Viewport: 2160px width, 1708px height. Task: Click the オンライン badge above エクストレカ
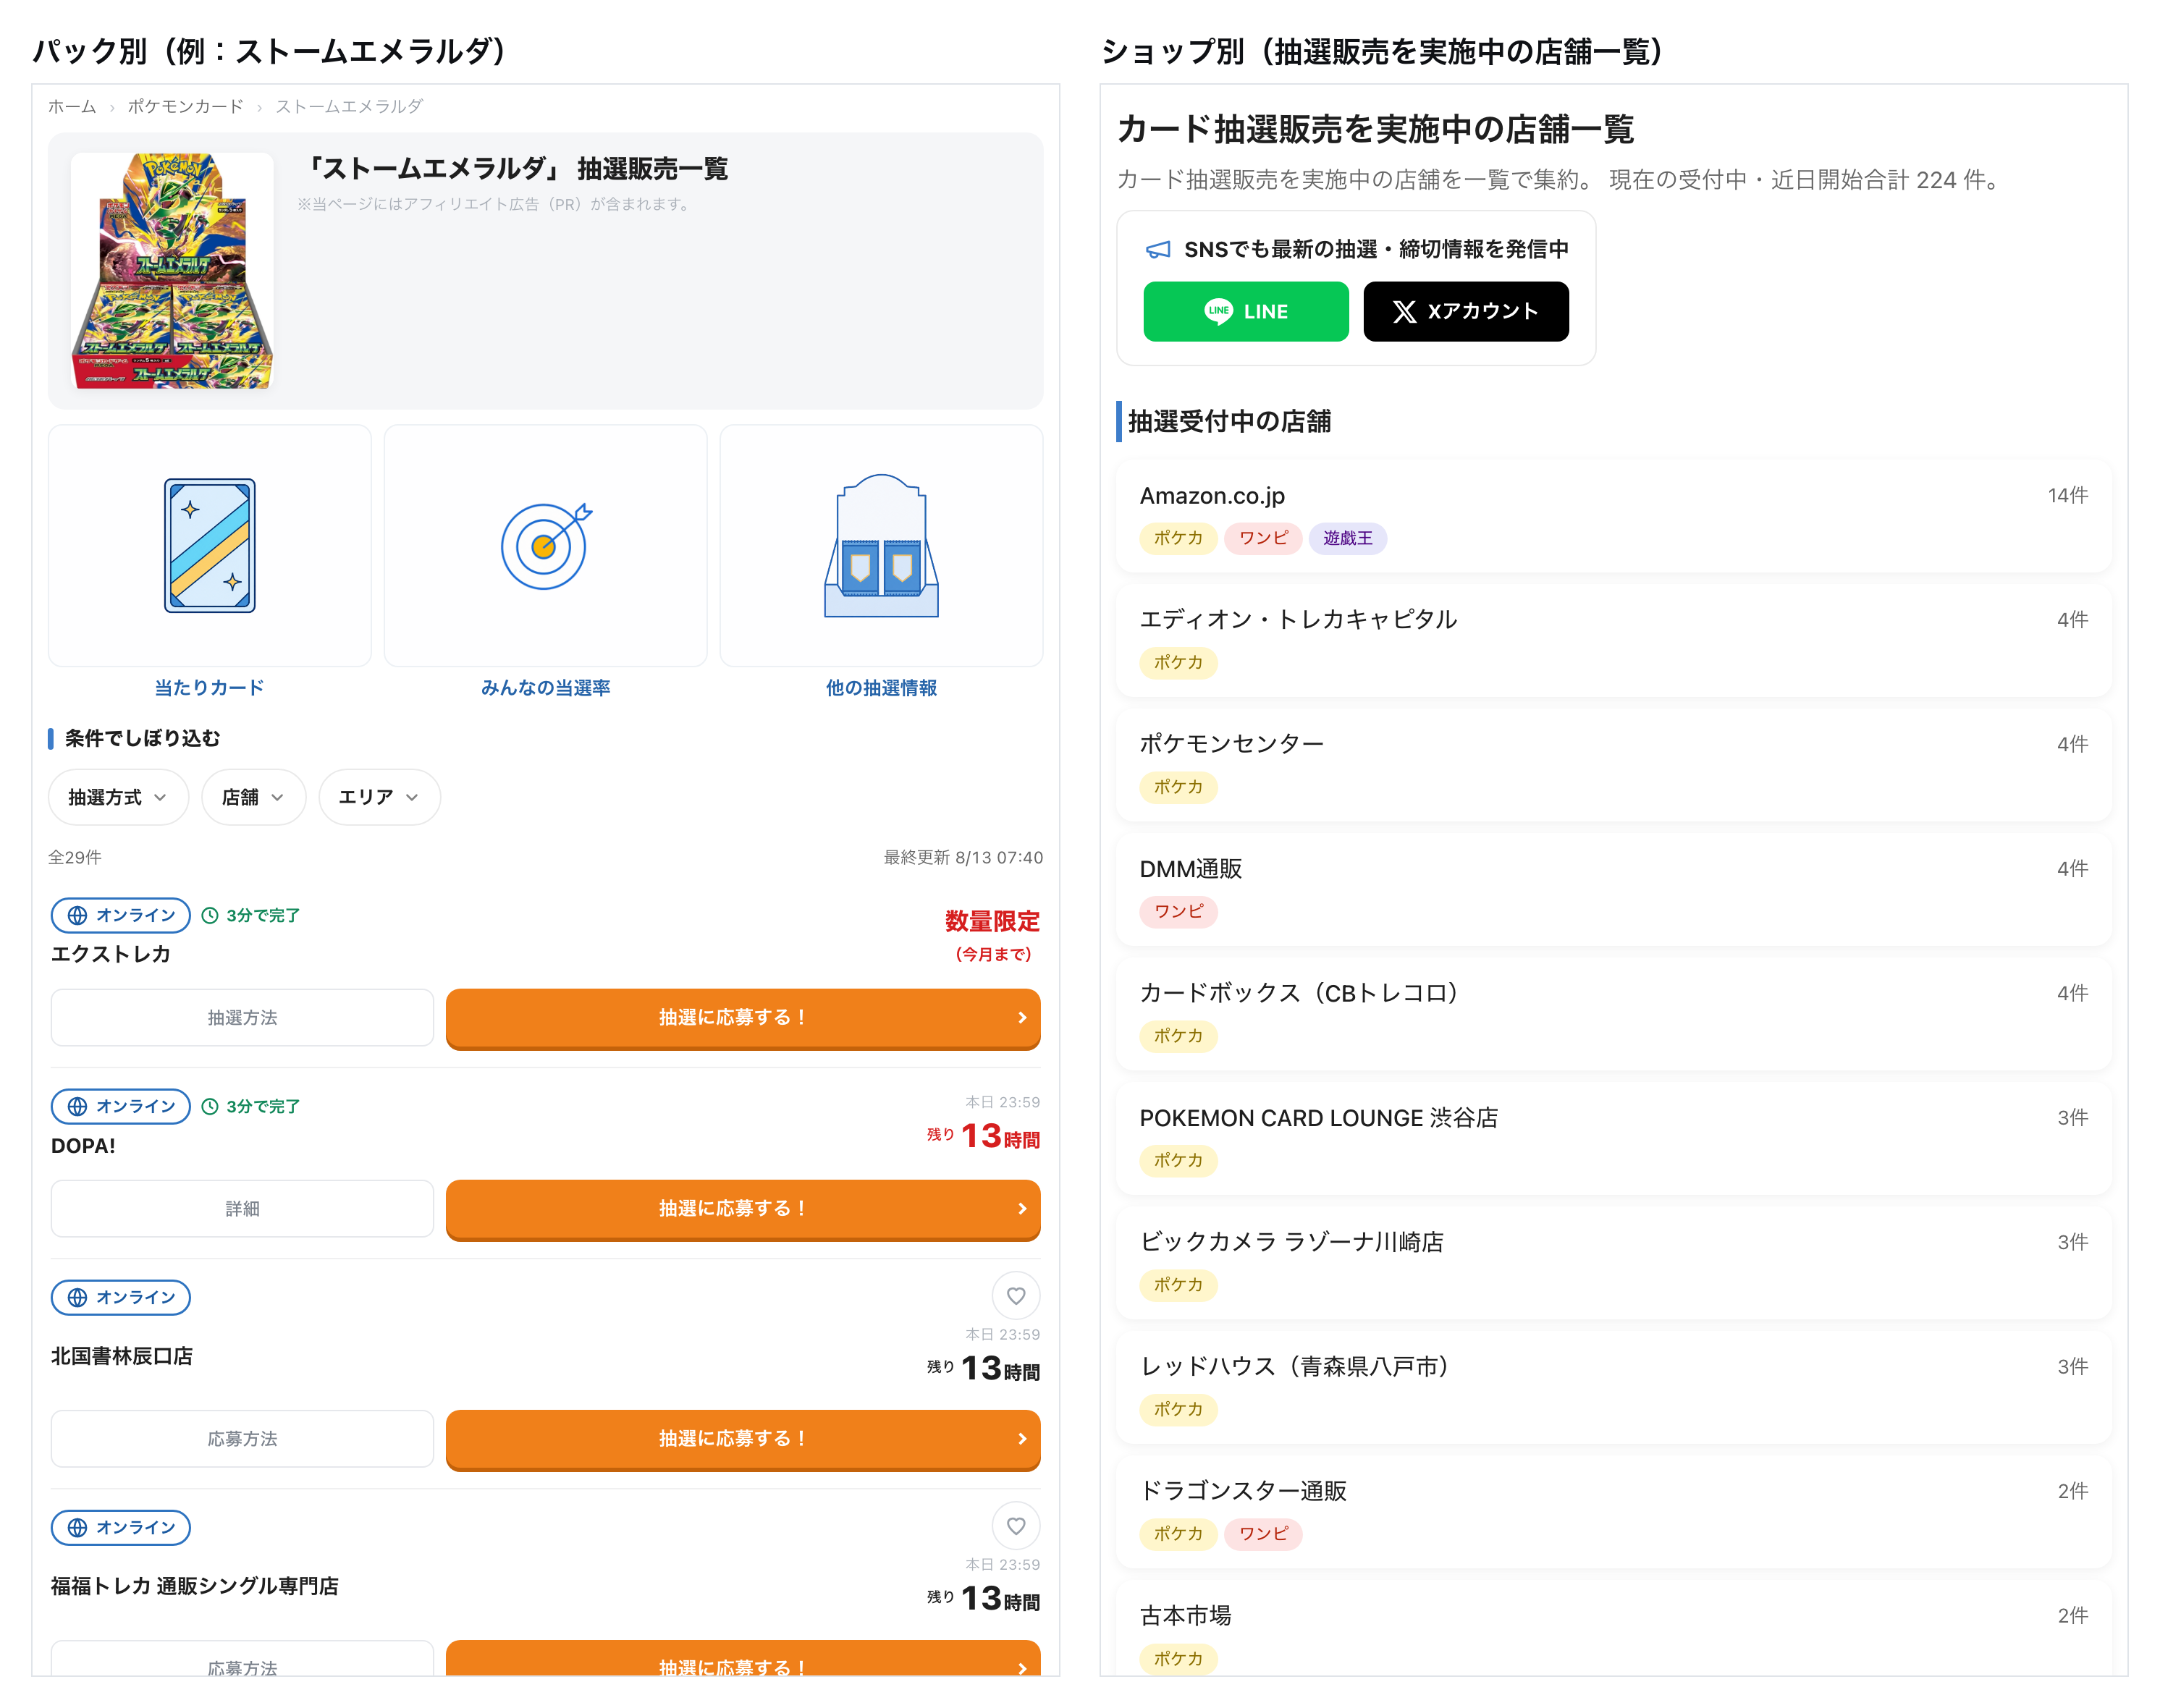tap(120, 915)
